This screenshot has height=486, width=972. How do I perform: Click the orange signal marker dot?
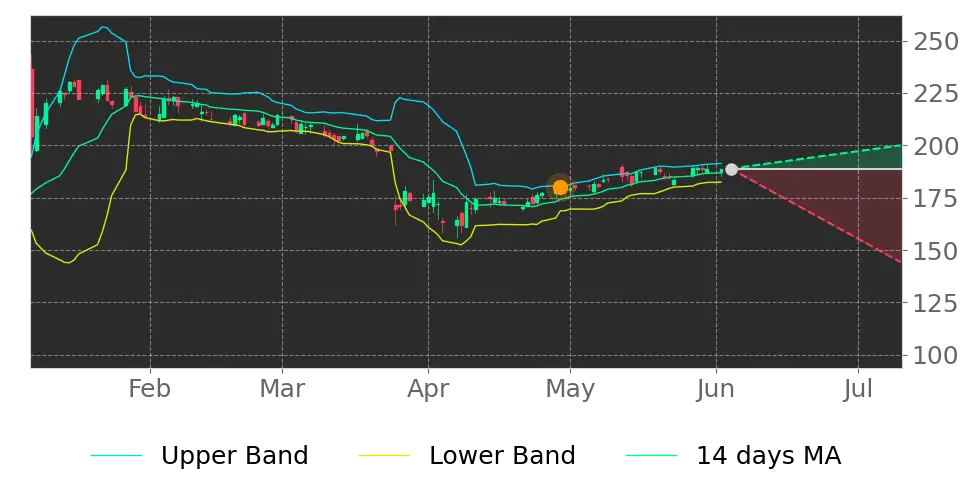coord(560,188)
